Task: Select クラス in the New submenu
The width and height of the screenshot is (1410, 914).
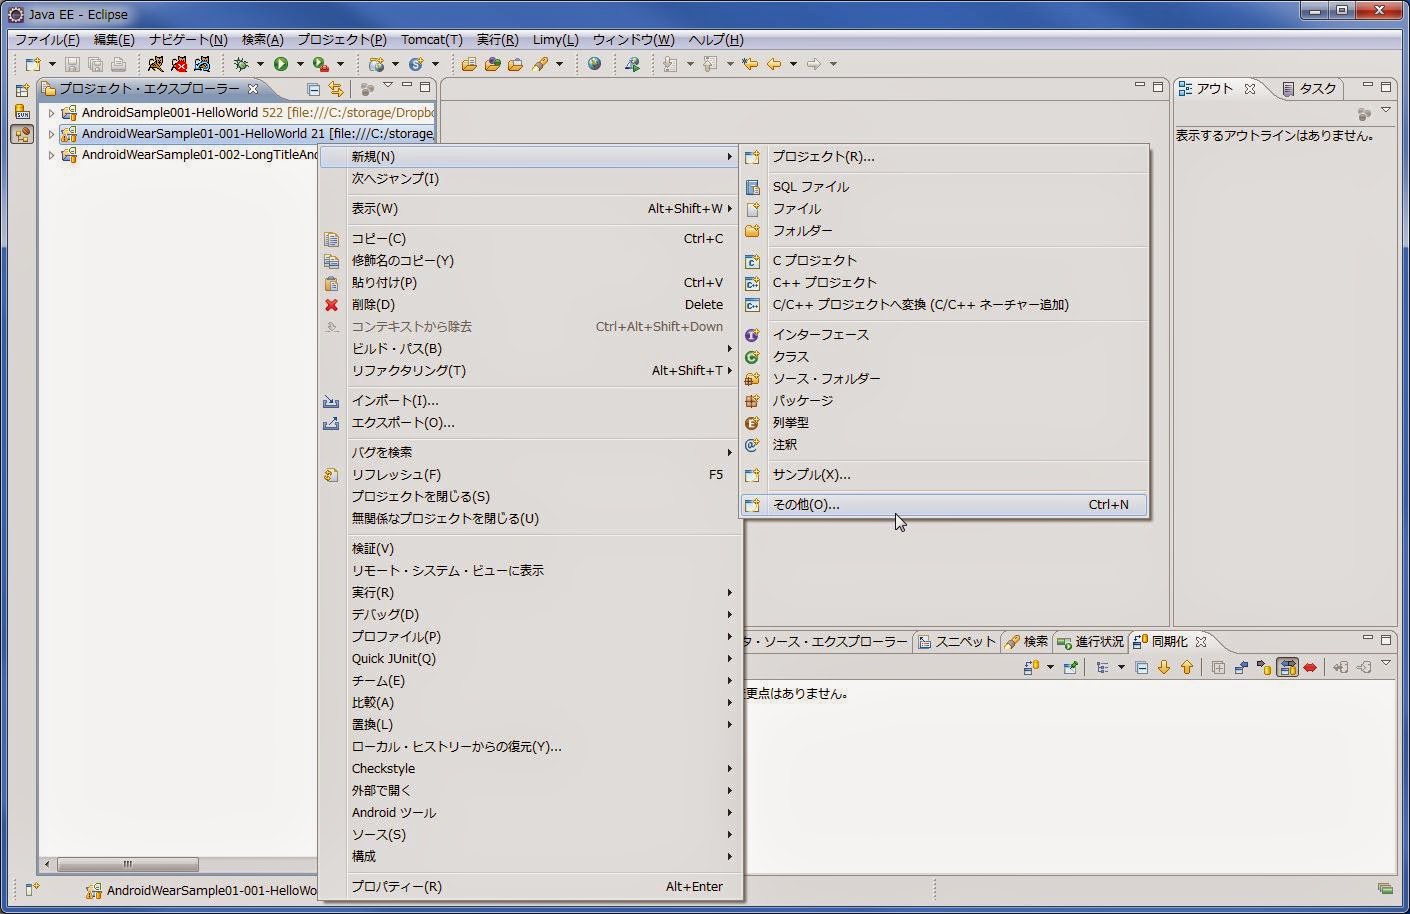Action: [x=944, y=357]
